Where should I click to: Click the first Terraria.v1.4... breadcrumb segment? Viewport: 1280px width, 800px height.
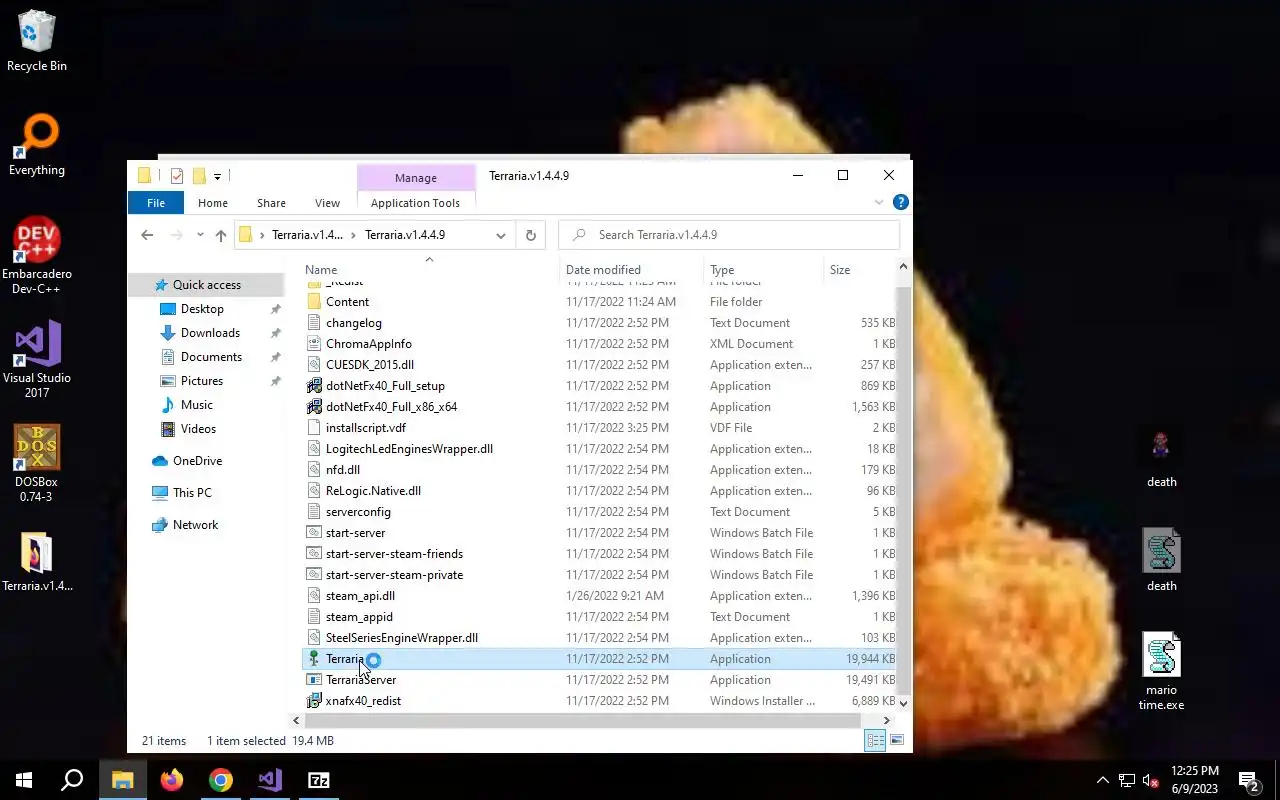tap(308, 235)
